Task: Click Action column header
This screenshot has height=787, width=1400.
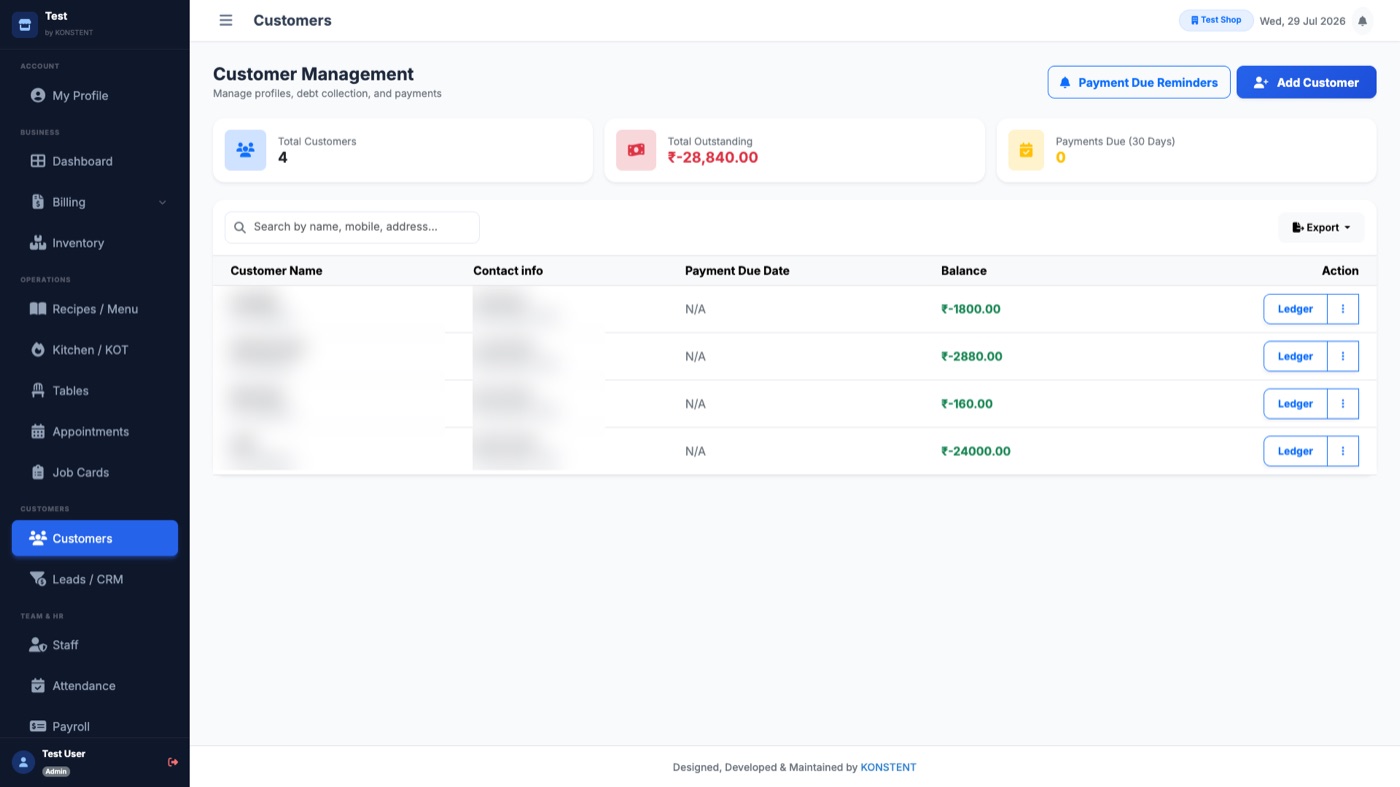Action: 1340,271
